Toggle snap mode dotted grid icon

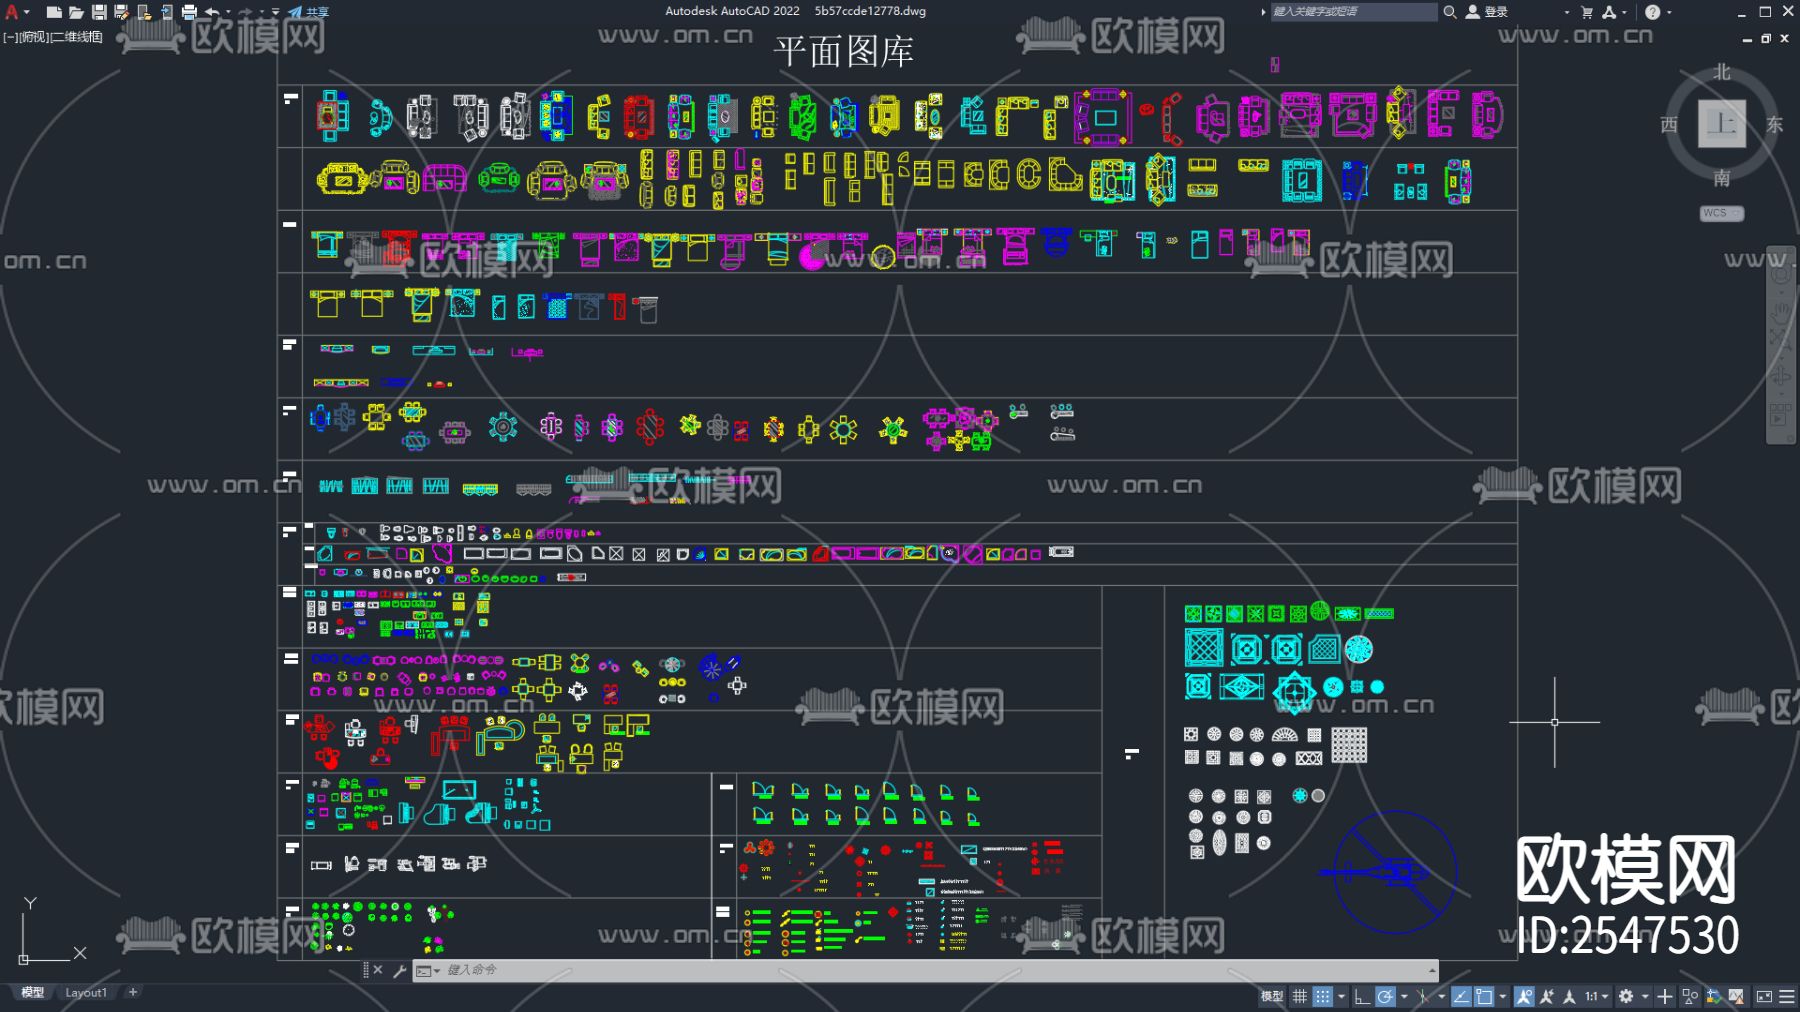pyautogui.click(x=1322, y=996)
